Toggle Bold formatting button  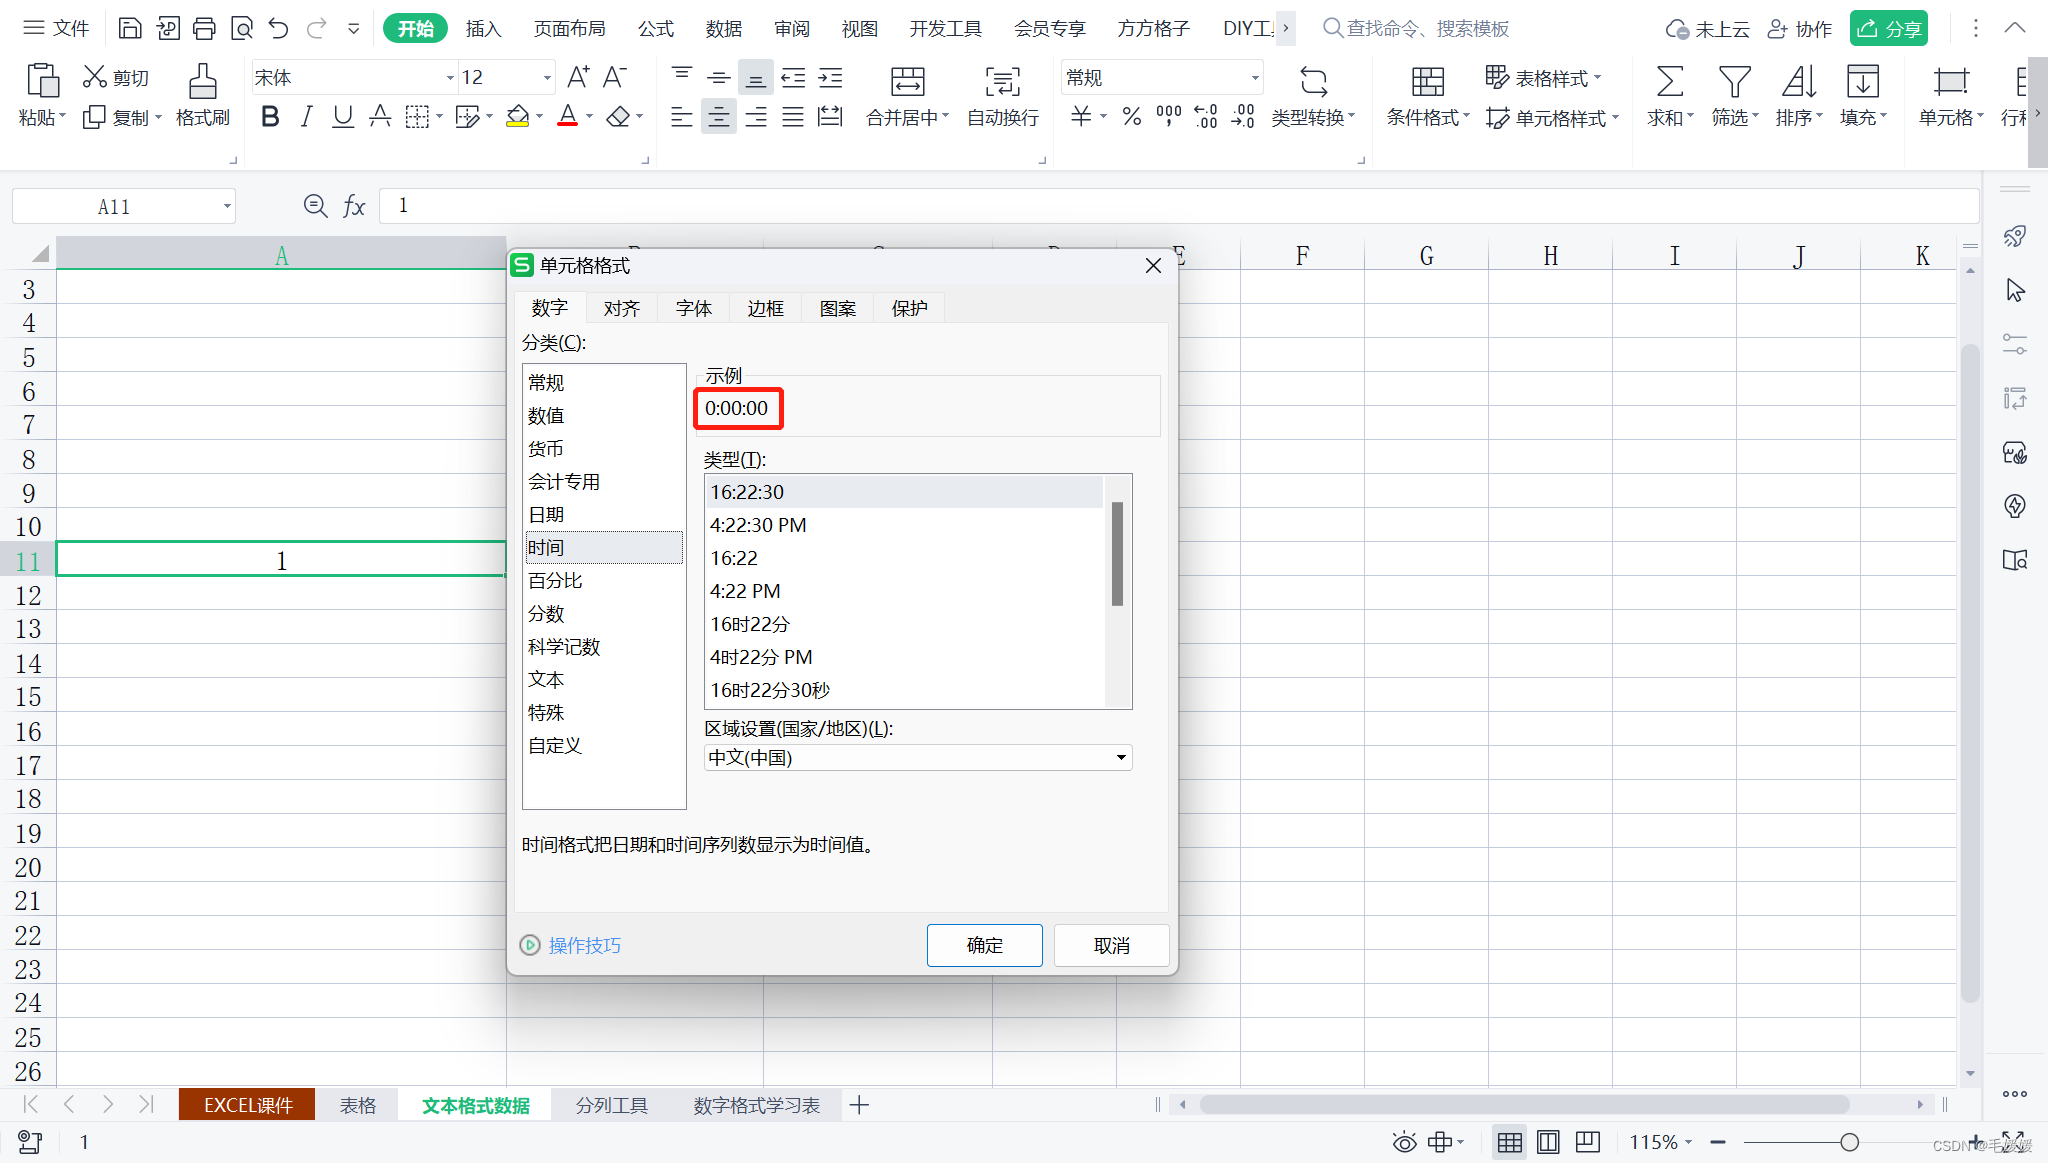click(269, 117)
